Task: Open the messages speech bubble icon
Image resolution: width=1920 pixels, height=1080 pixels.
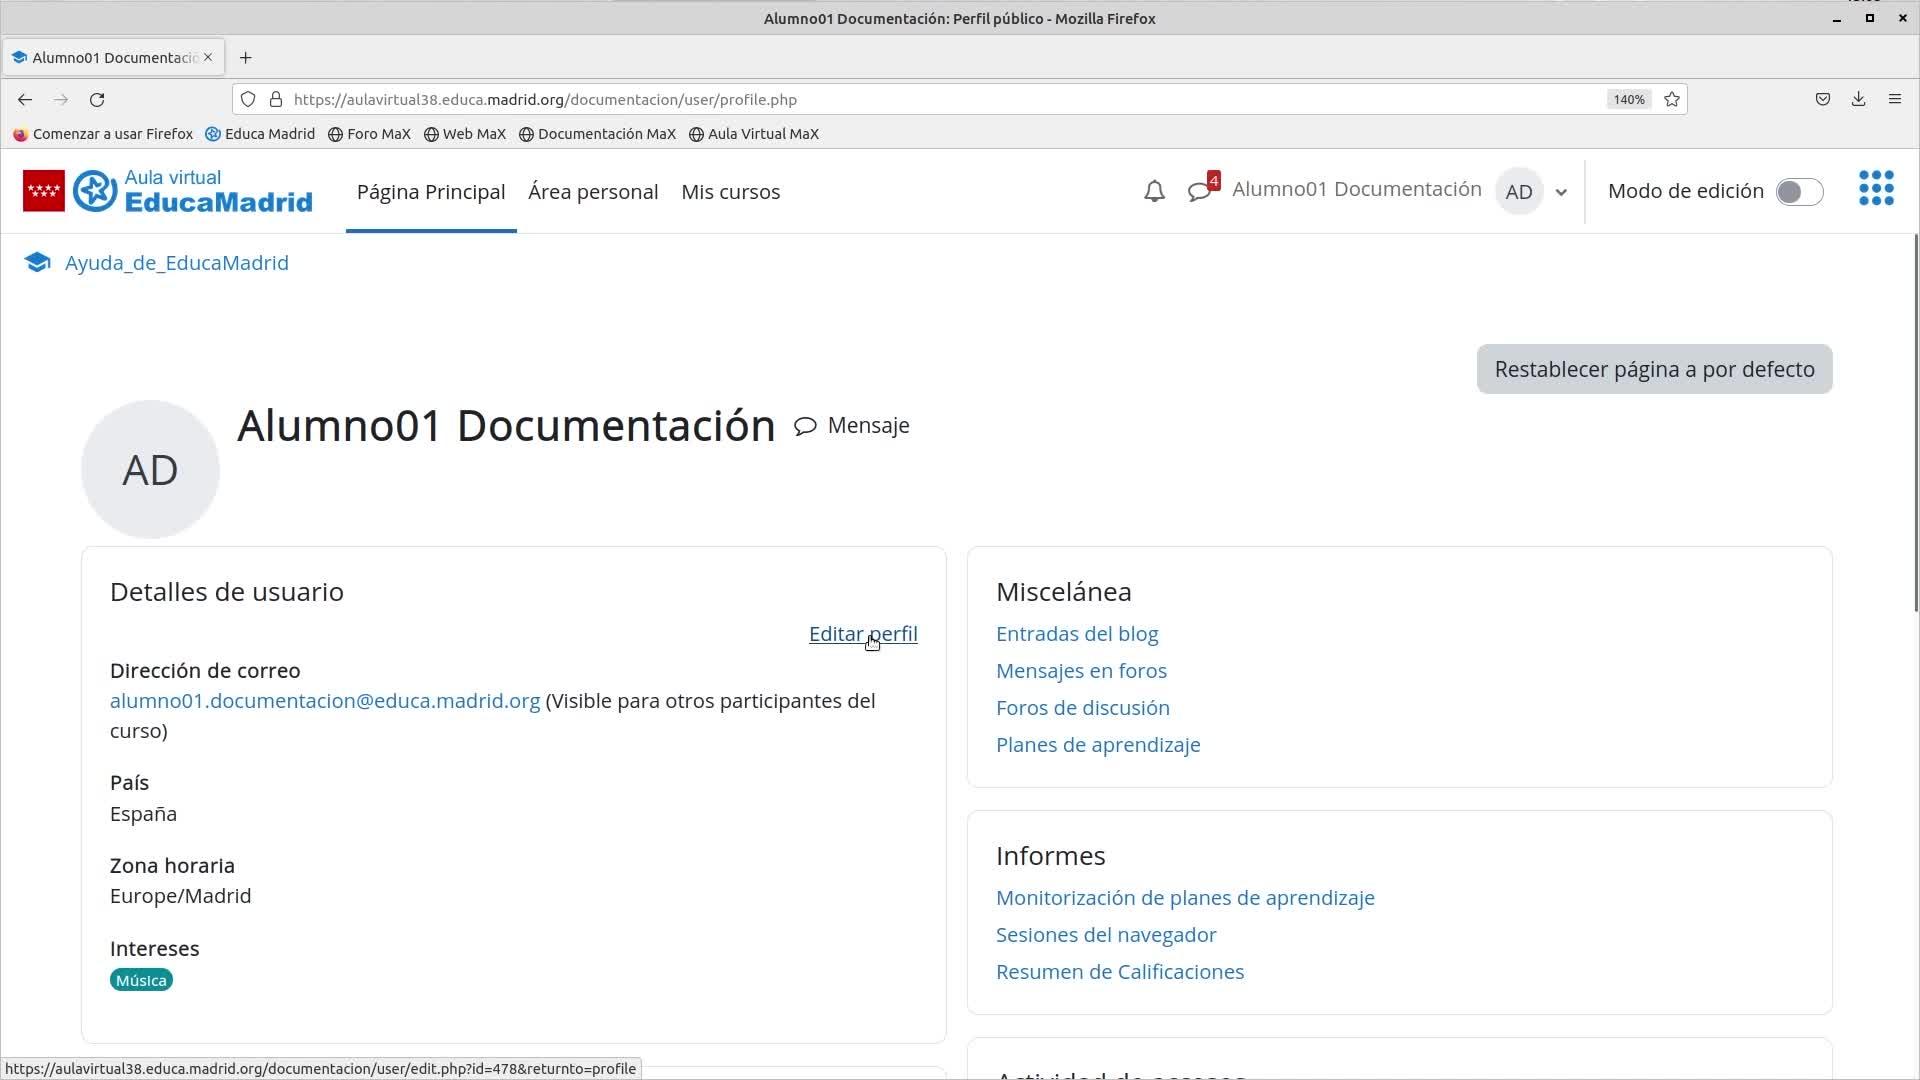Action: (x=1198, y=191)
